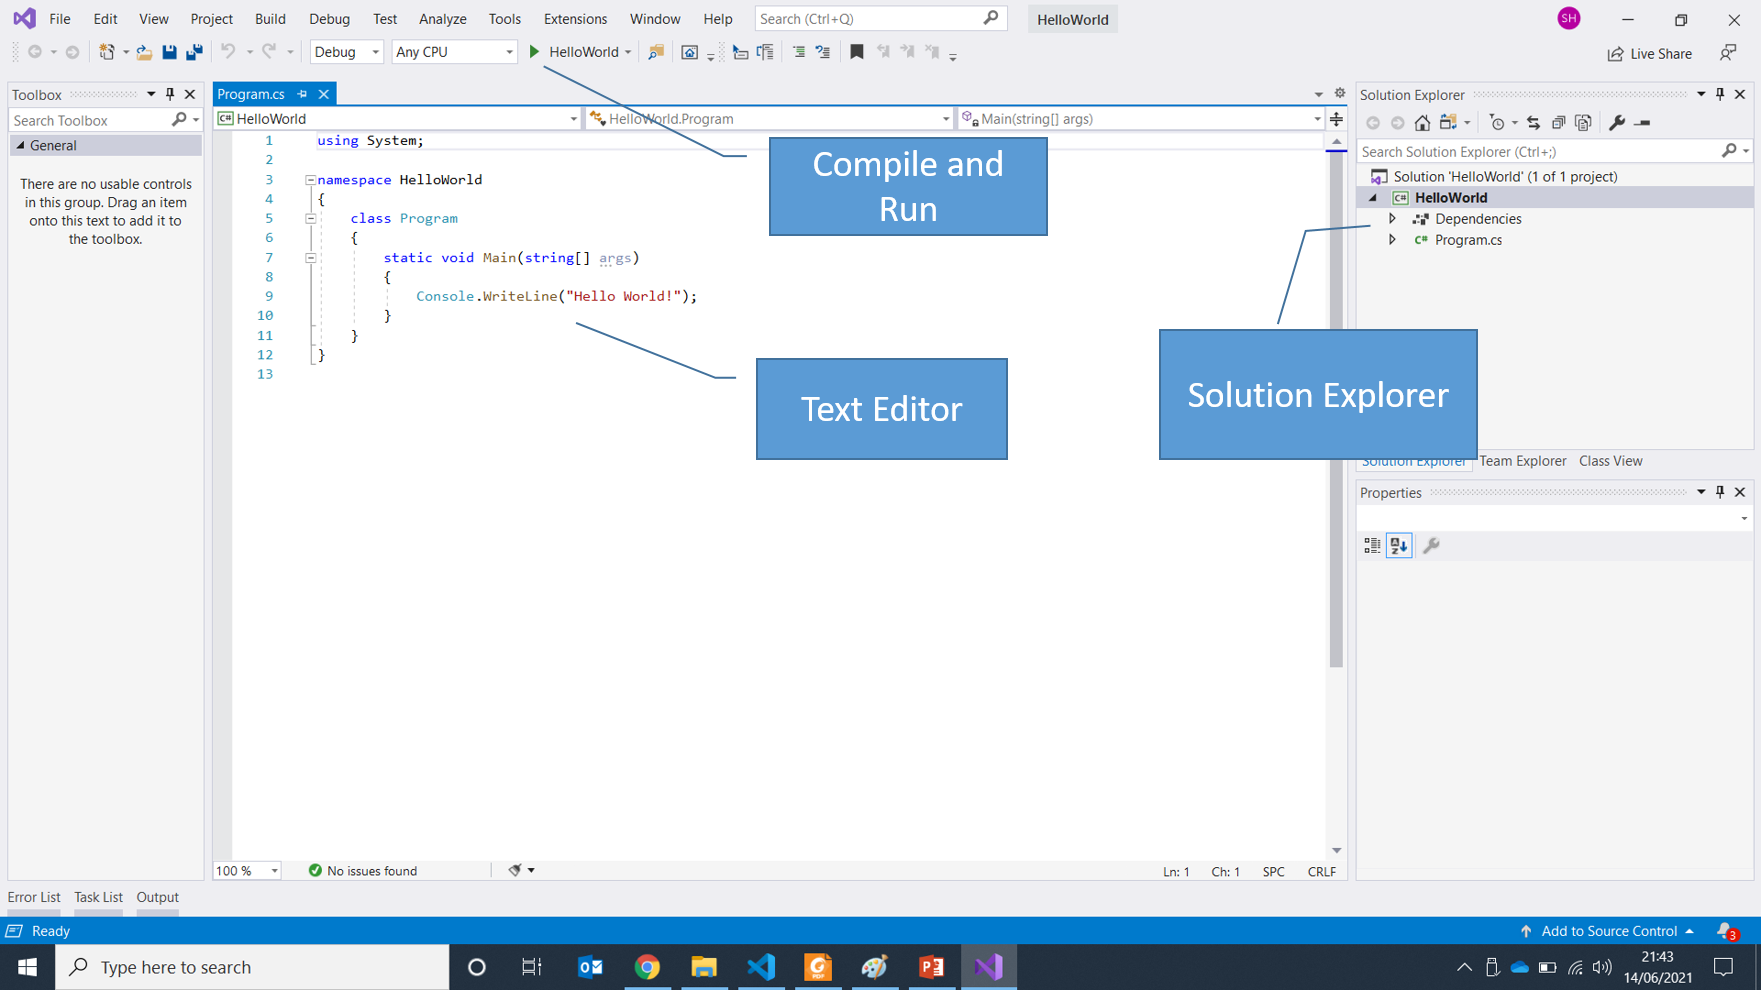Open the Debug configuration dropdown
The height and width of the screenshot is (990, 1761).
[346, 52]
